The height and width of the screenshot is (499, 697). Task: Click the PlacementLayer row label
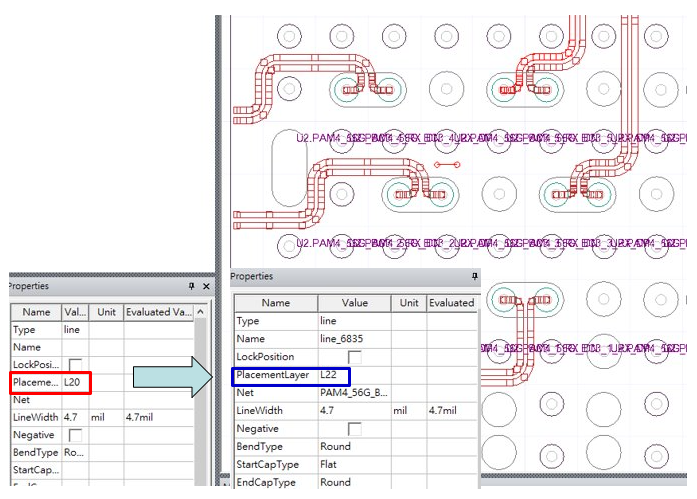(272, 375)
